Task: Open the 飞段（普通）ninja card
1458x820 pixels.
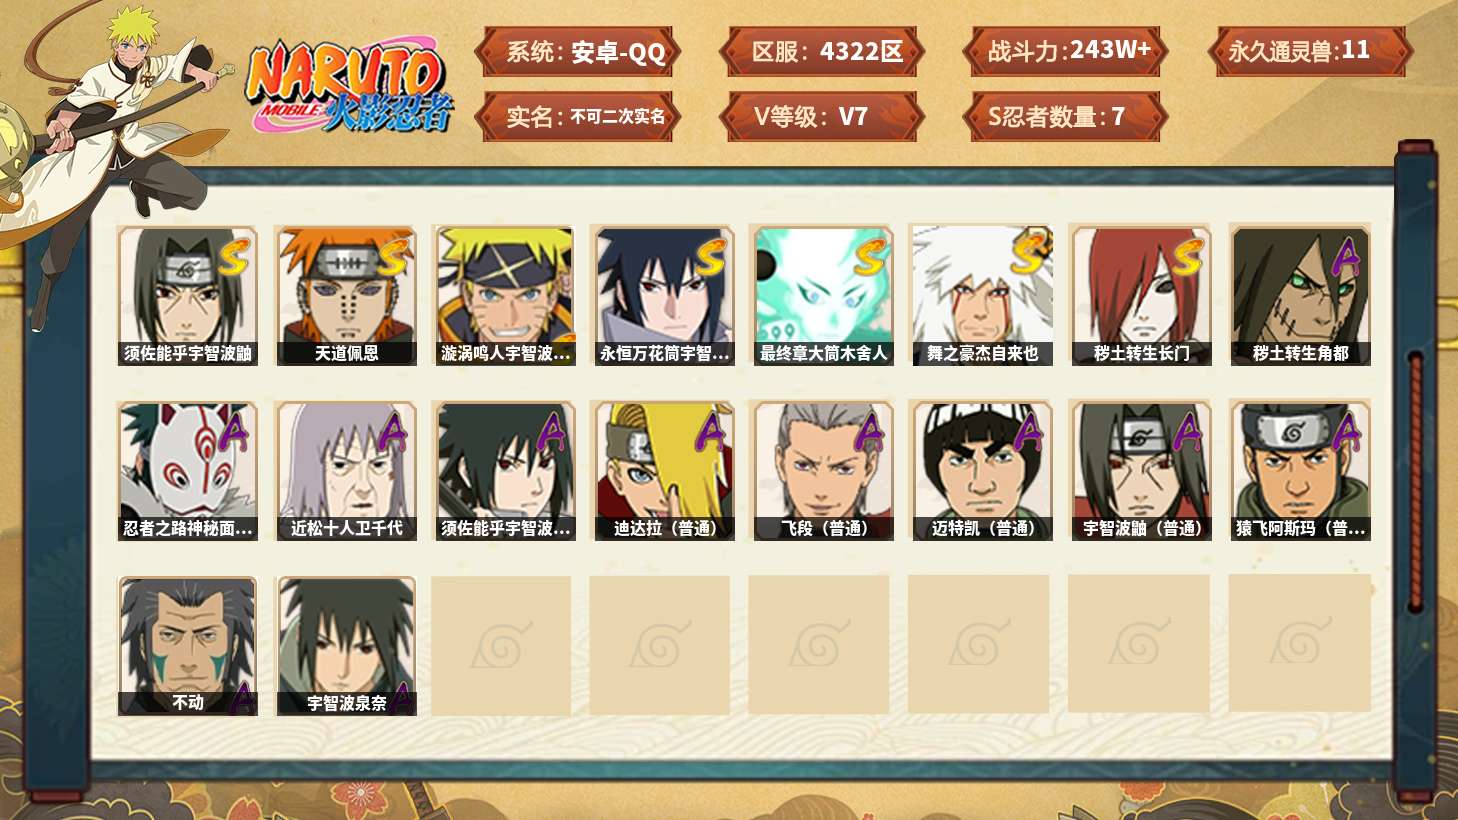Action: click(823, 471)
